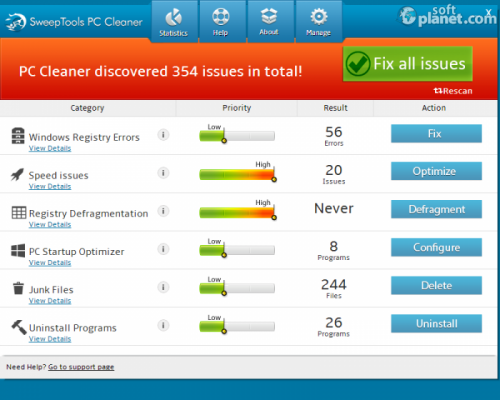
Task: Click the SweepTools PC Cleaner logo
Action: [74, 22]
